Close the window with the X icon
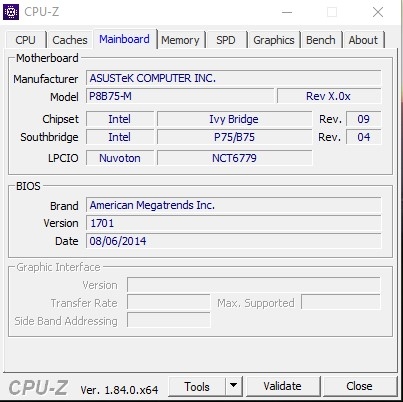Viewport: 403px width, 402px height. pyautogui.click(x=378, y=12)
